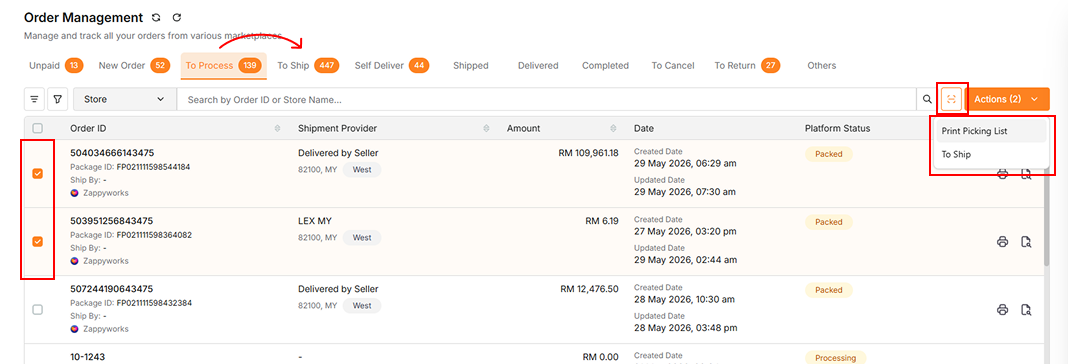Click the Packed status of order 504034666143475
1068x364 pixels.
[828, 154]
